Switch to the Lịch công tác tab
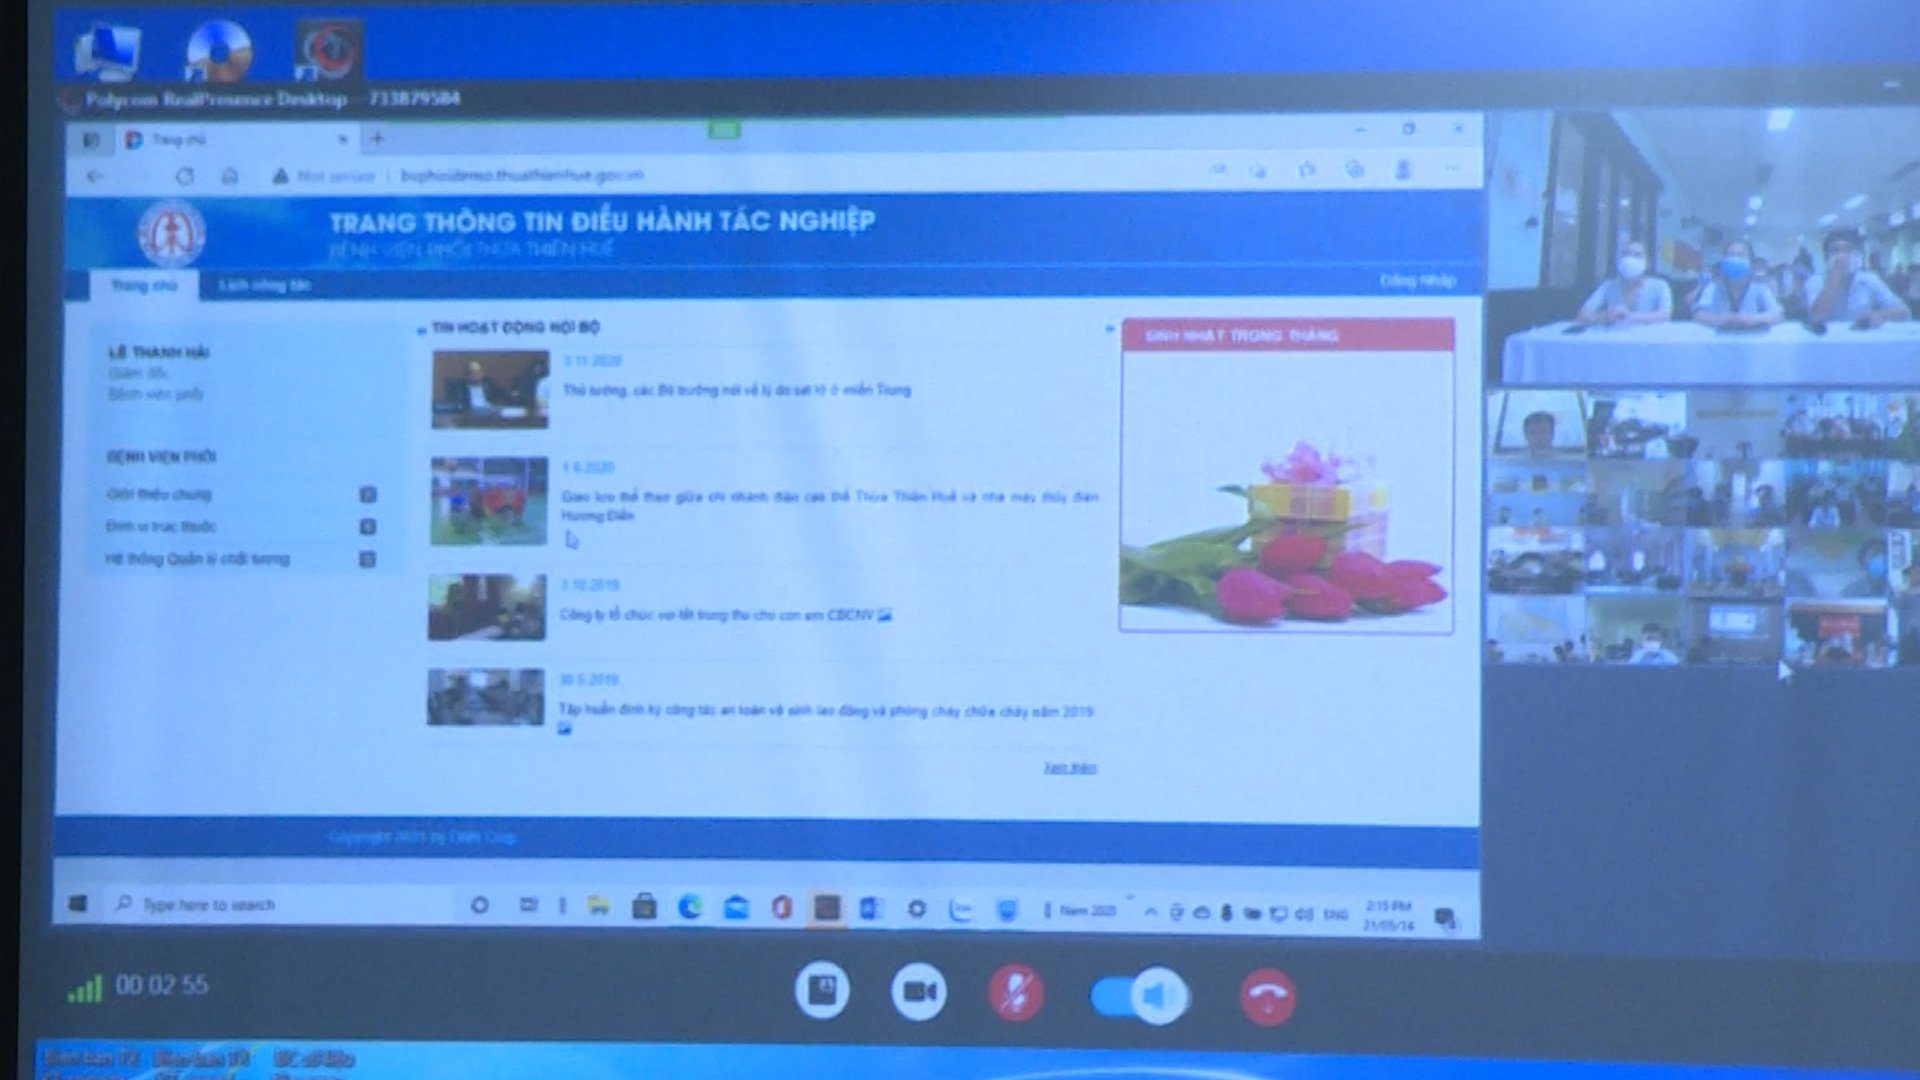 point(264,285)
